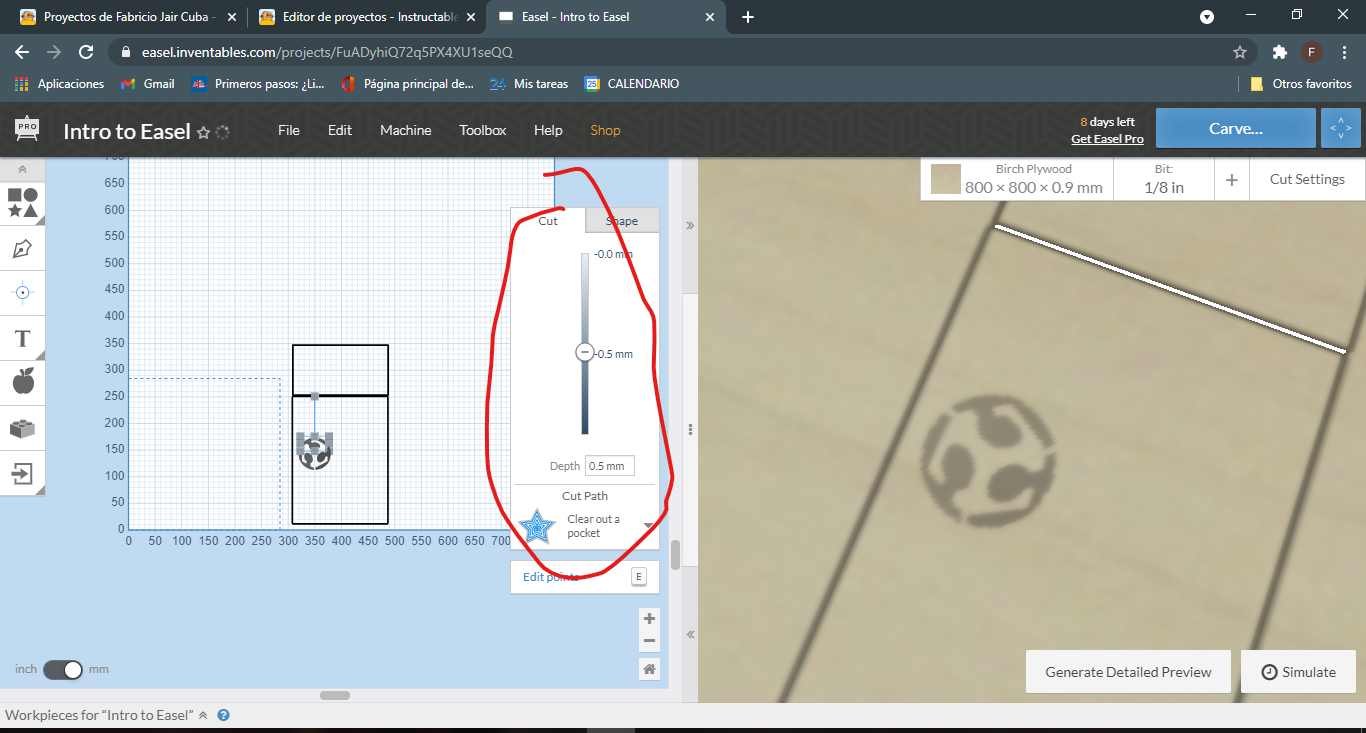Toggle the inch/mm unit switch
Screen dimensions: 1366x733
[x=62, y=670]
